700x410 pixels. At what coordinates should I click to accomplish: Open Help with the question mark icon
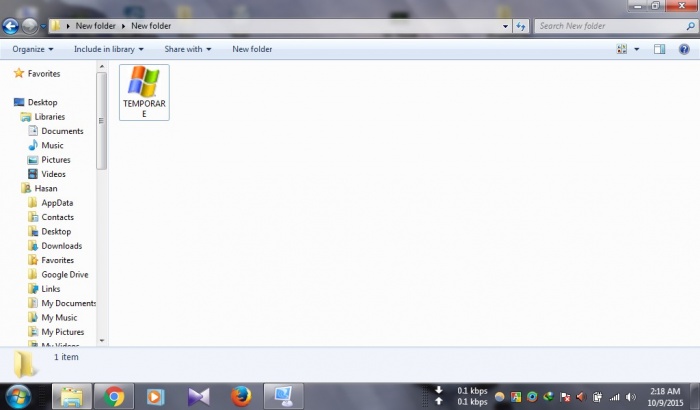[x=684, y=49]
